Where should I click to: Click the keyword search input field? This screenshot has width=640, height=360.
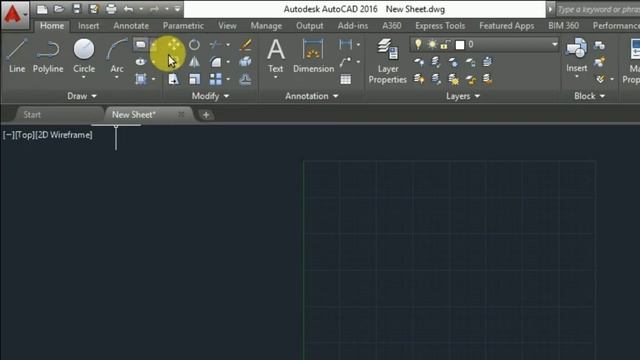598,9
